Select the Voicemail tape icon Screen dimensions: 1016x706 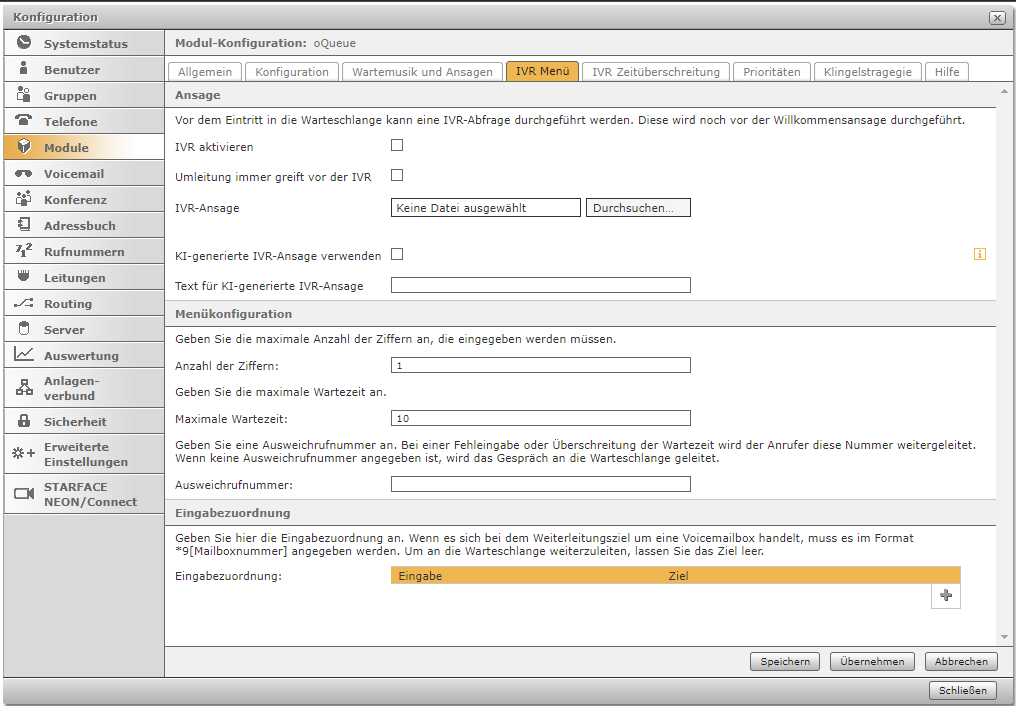[x=24, y=173]
